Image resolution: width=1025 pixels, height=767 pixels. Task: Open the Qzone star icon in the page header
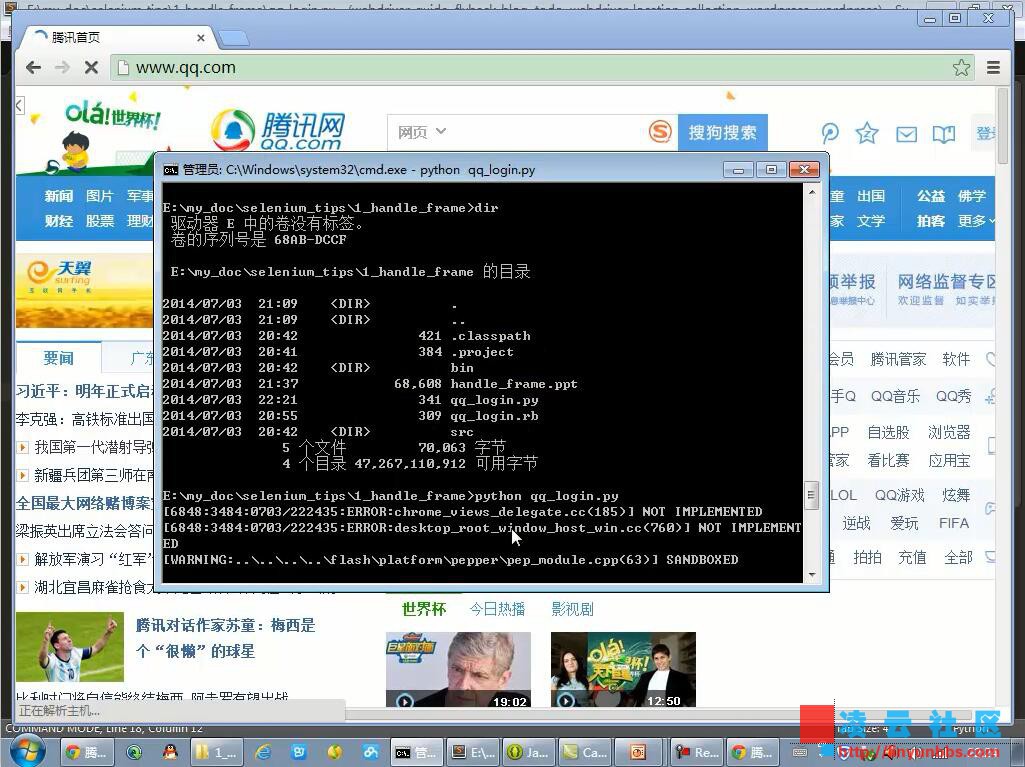click(867, 133)
